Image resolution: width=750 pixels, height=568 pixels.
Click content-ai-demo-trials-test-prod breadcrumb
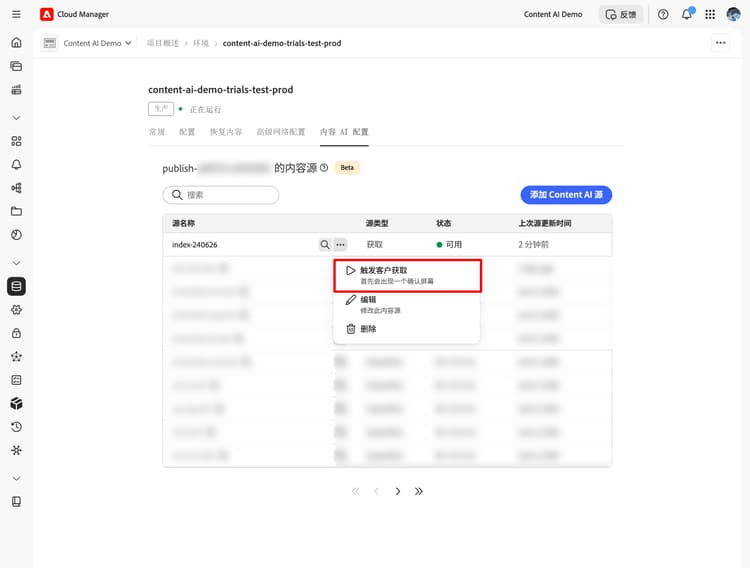282,43
